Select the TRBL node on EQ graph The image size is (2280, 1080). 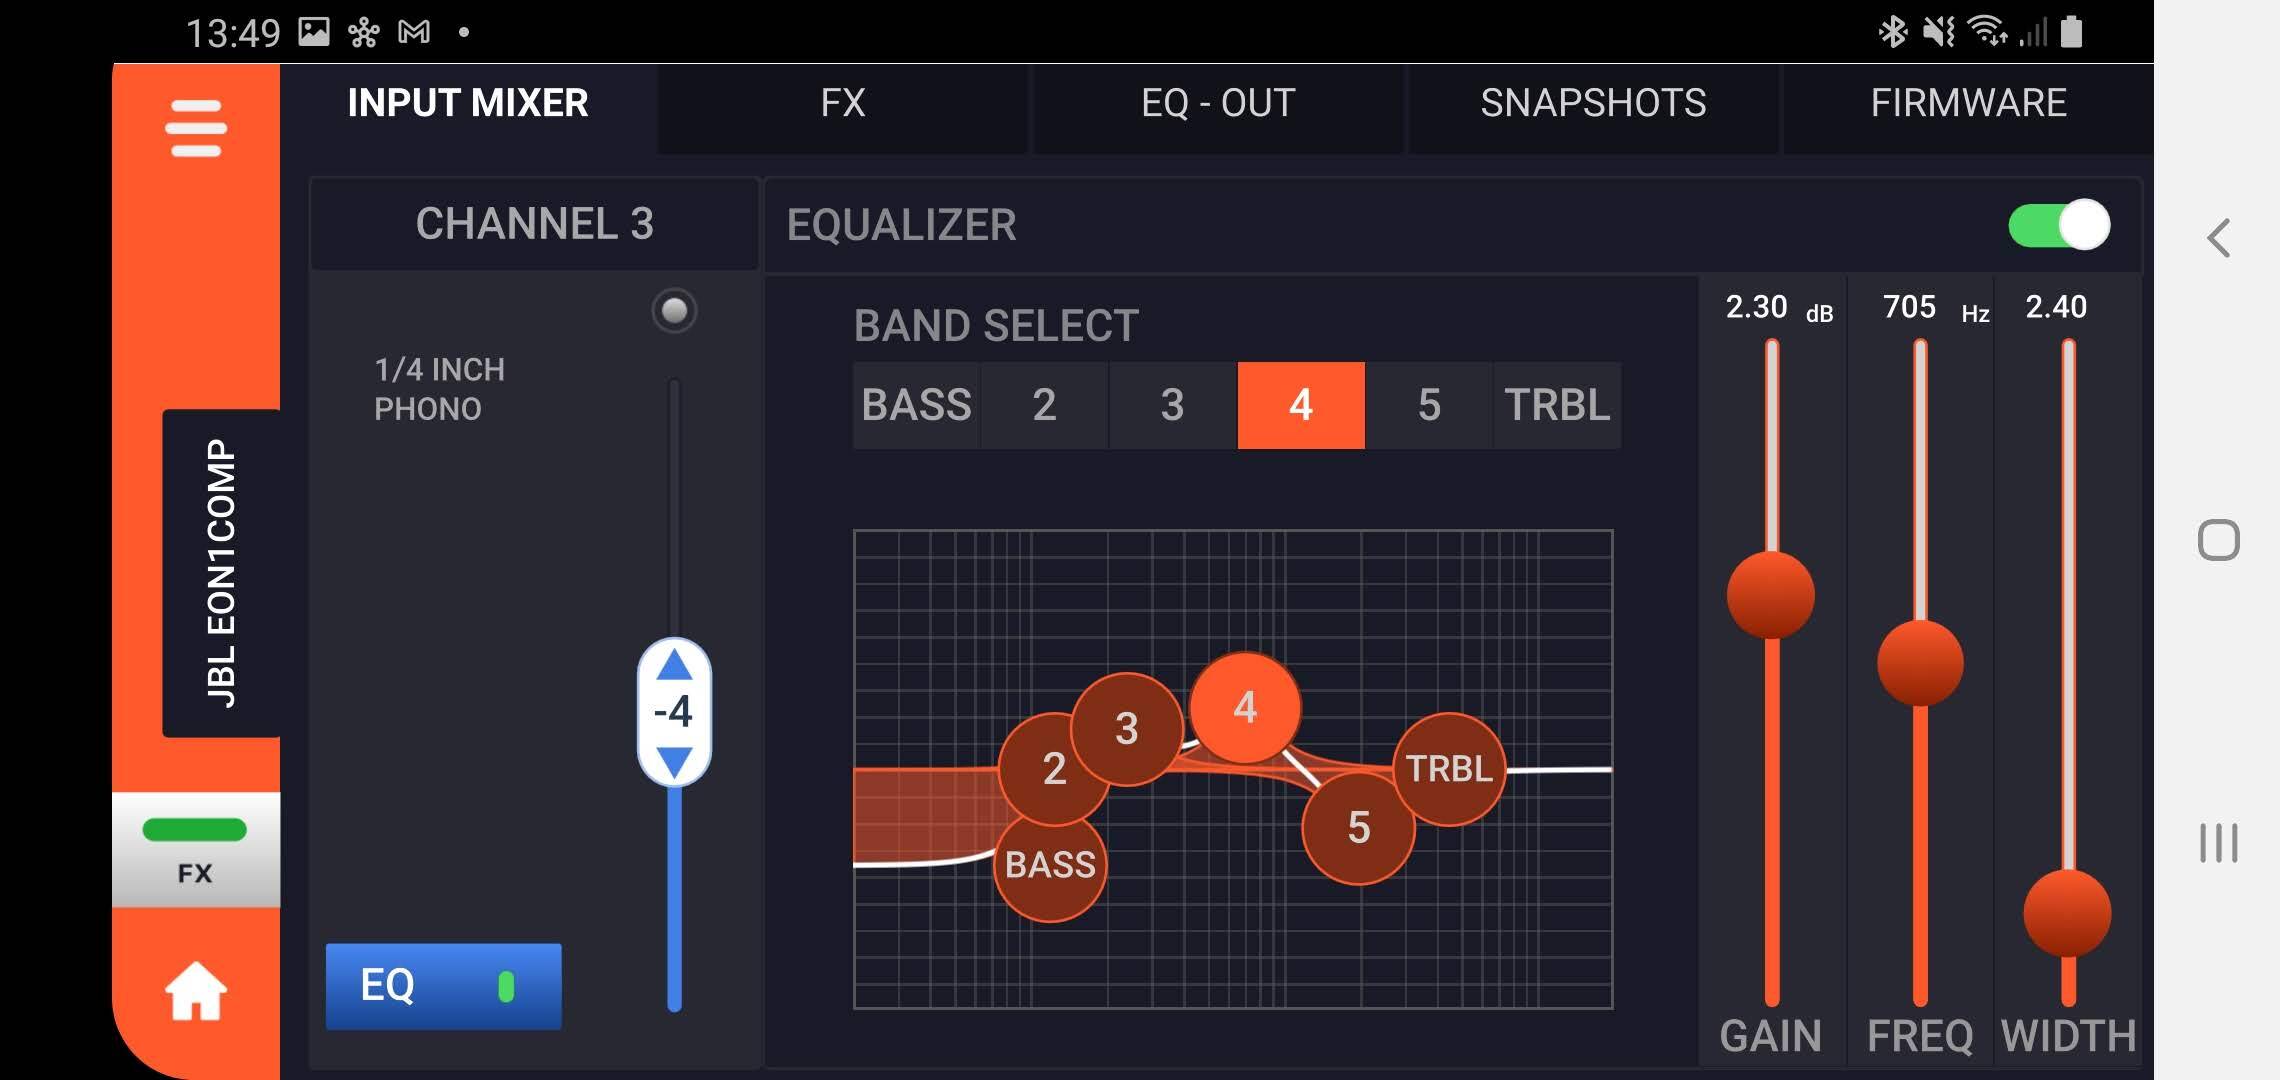(1449, 769)
